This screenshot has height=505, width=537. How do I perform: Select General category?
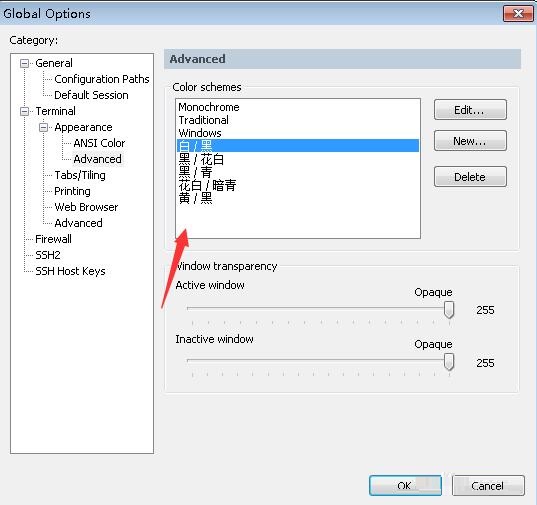coord(54,63)
